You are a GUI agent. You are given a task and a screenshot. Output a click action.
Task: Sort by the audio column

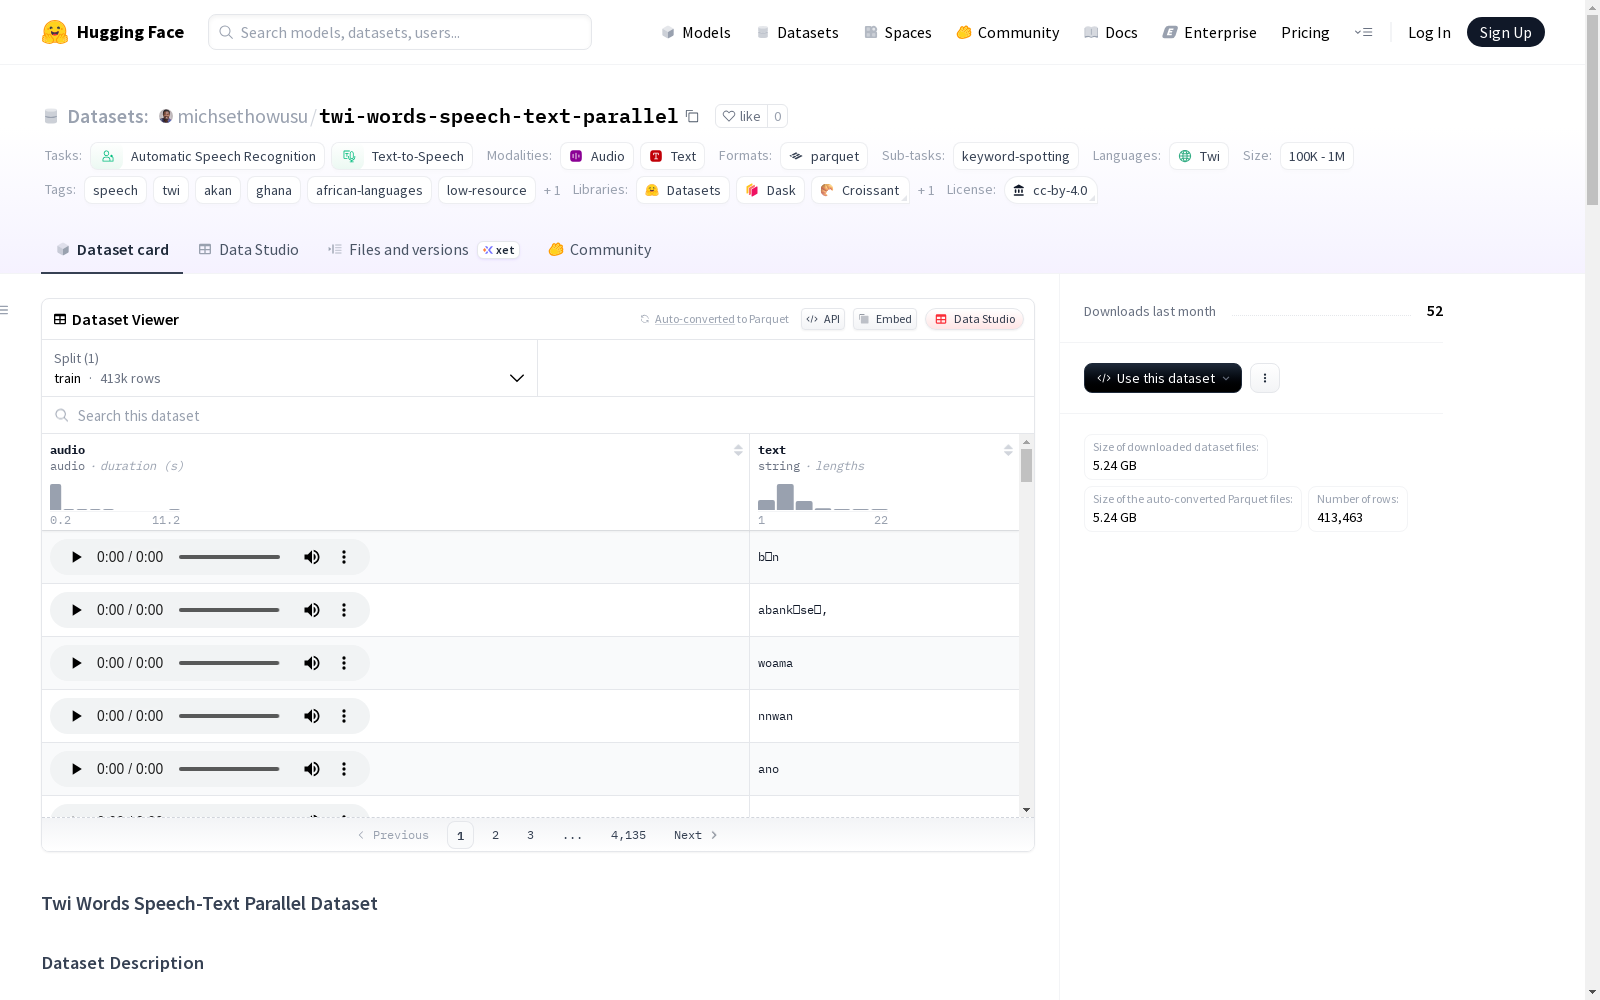click(x=738, y=450)
